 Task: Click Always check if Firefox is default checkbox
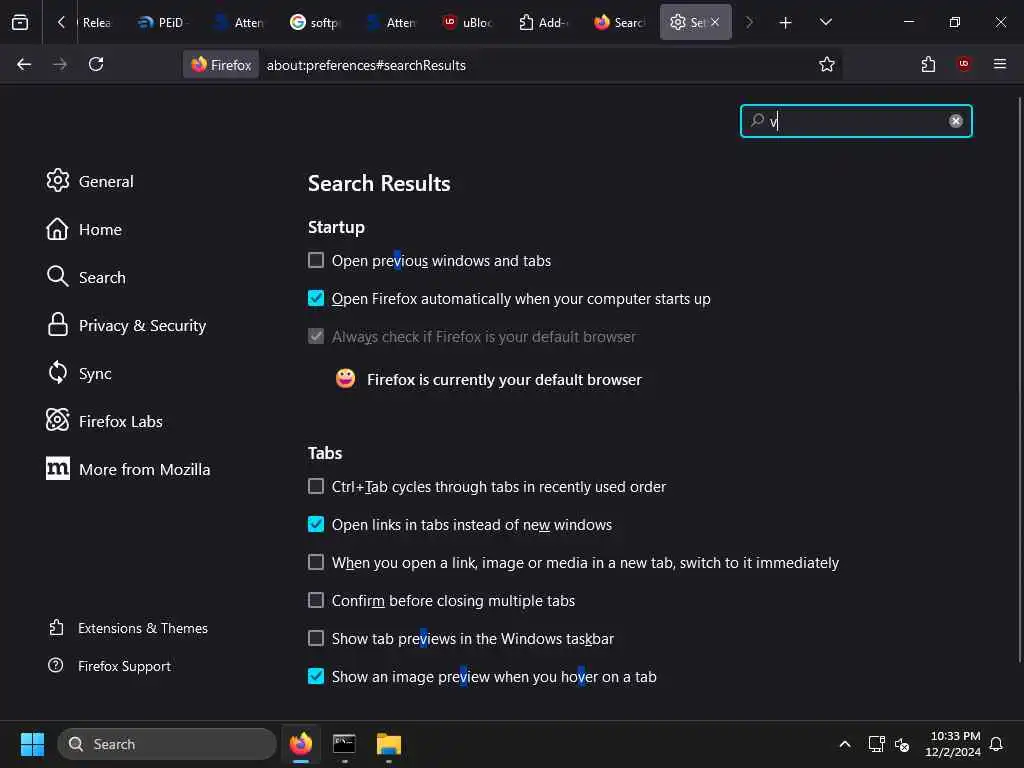tap(316, 336)
